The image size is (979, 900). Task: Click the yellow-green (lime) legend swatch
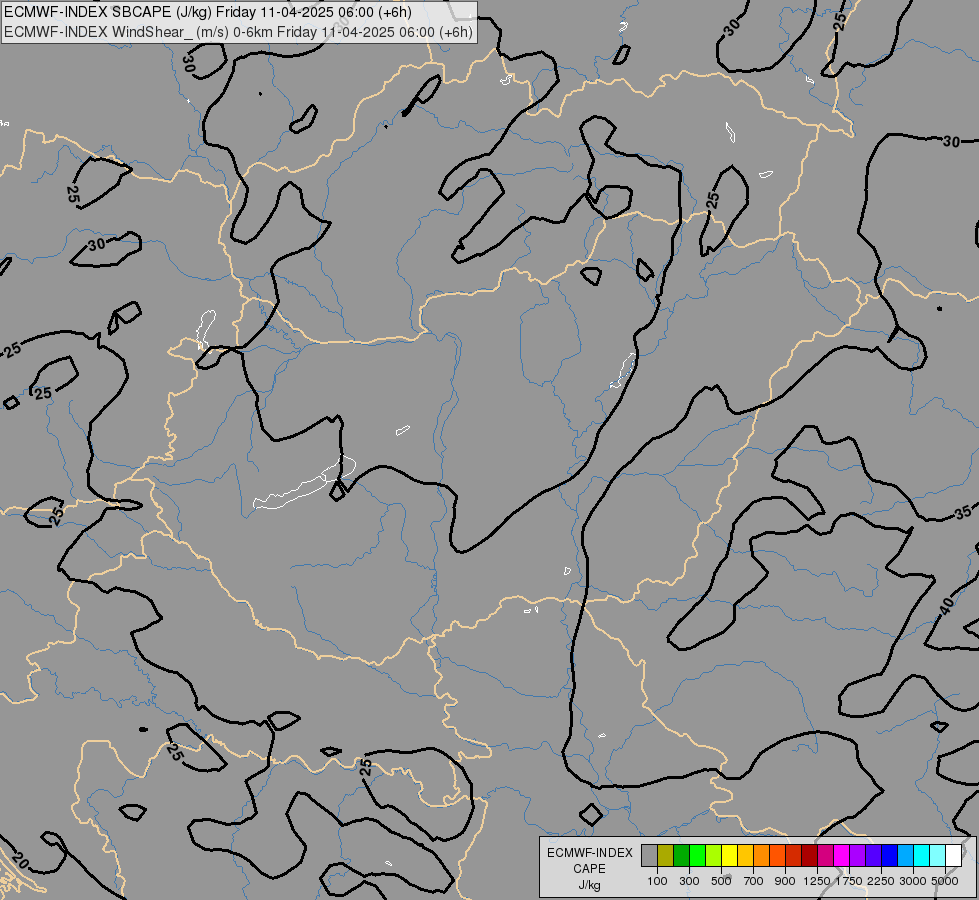[x=714, y=855]
